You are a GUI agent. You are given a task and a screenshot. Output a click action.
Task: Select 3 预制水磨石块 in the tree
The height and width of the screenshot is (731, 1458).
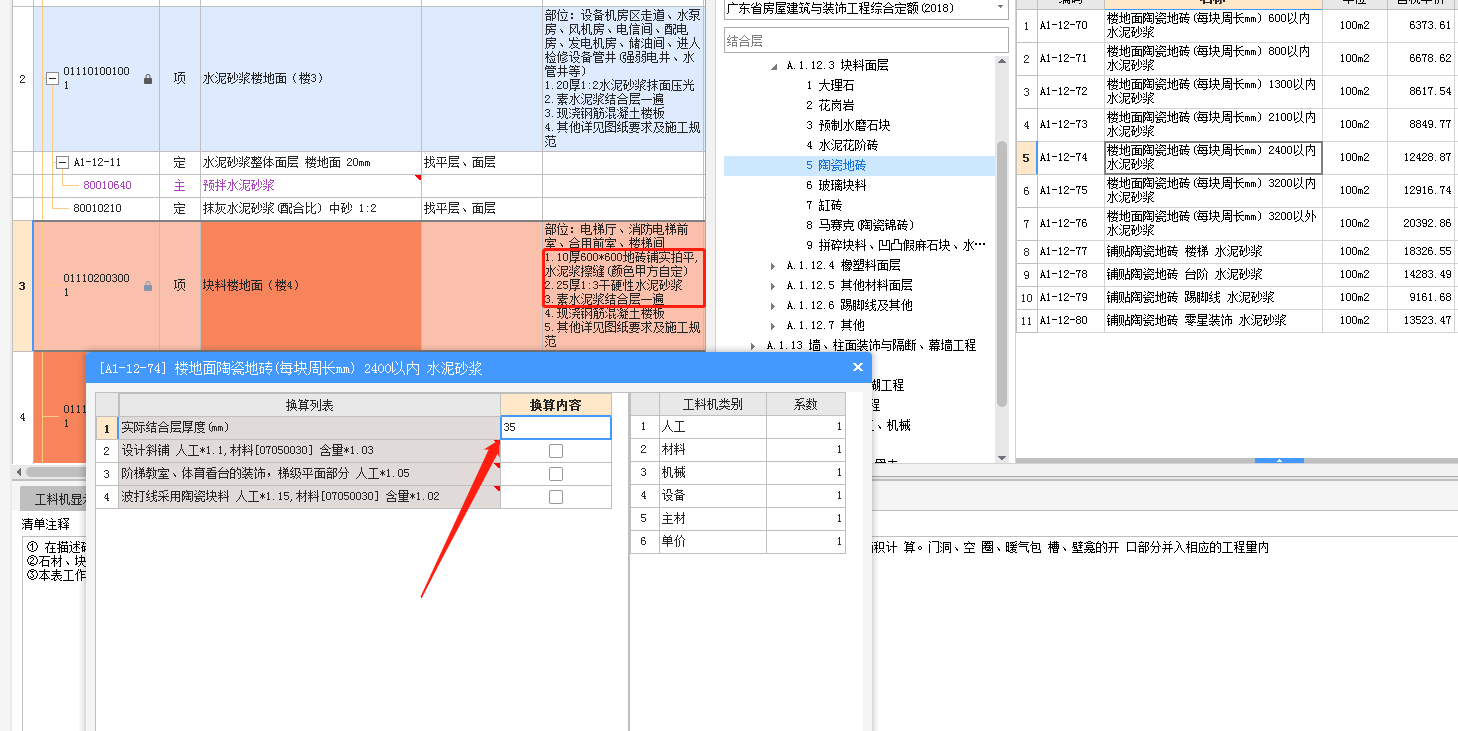(848, 126)
